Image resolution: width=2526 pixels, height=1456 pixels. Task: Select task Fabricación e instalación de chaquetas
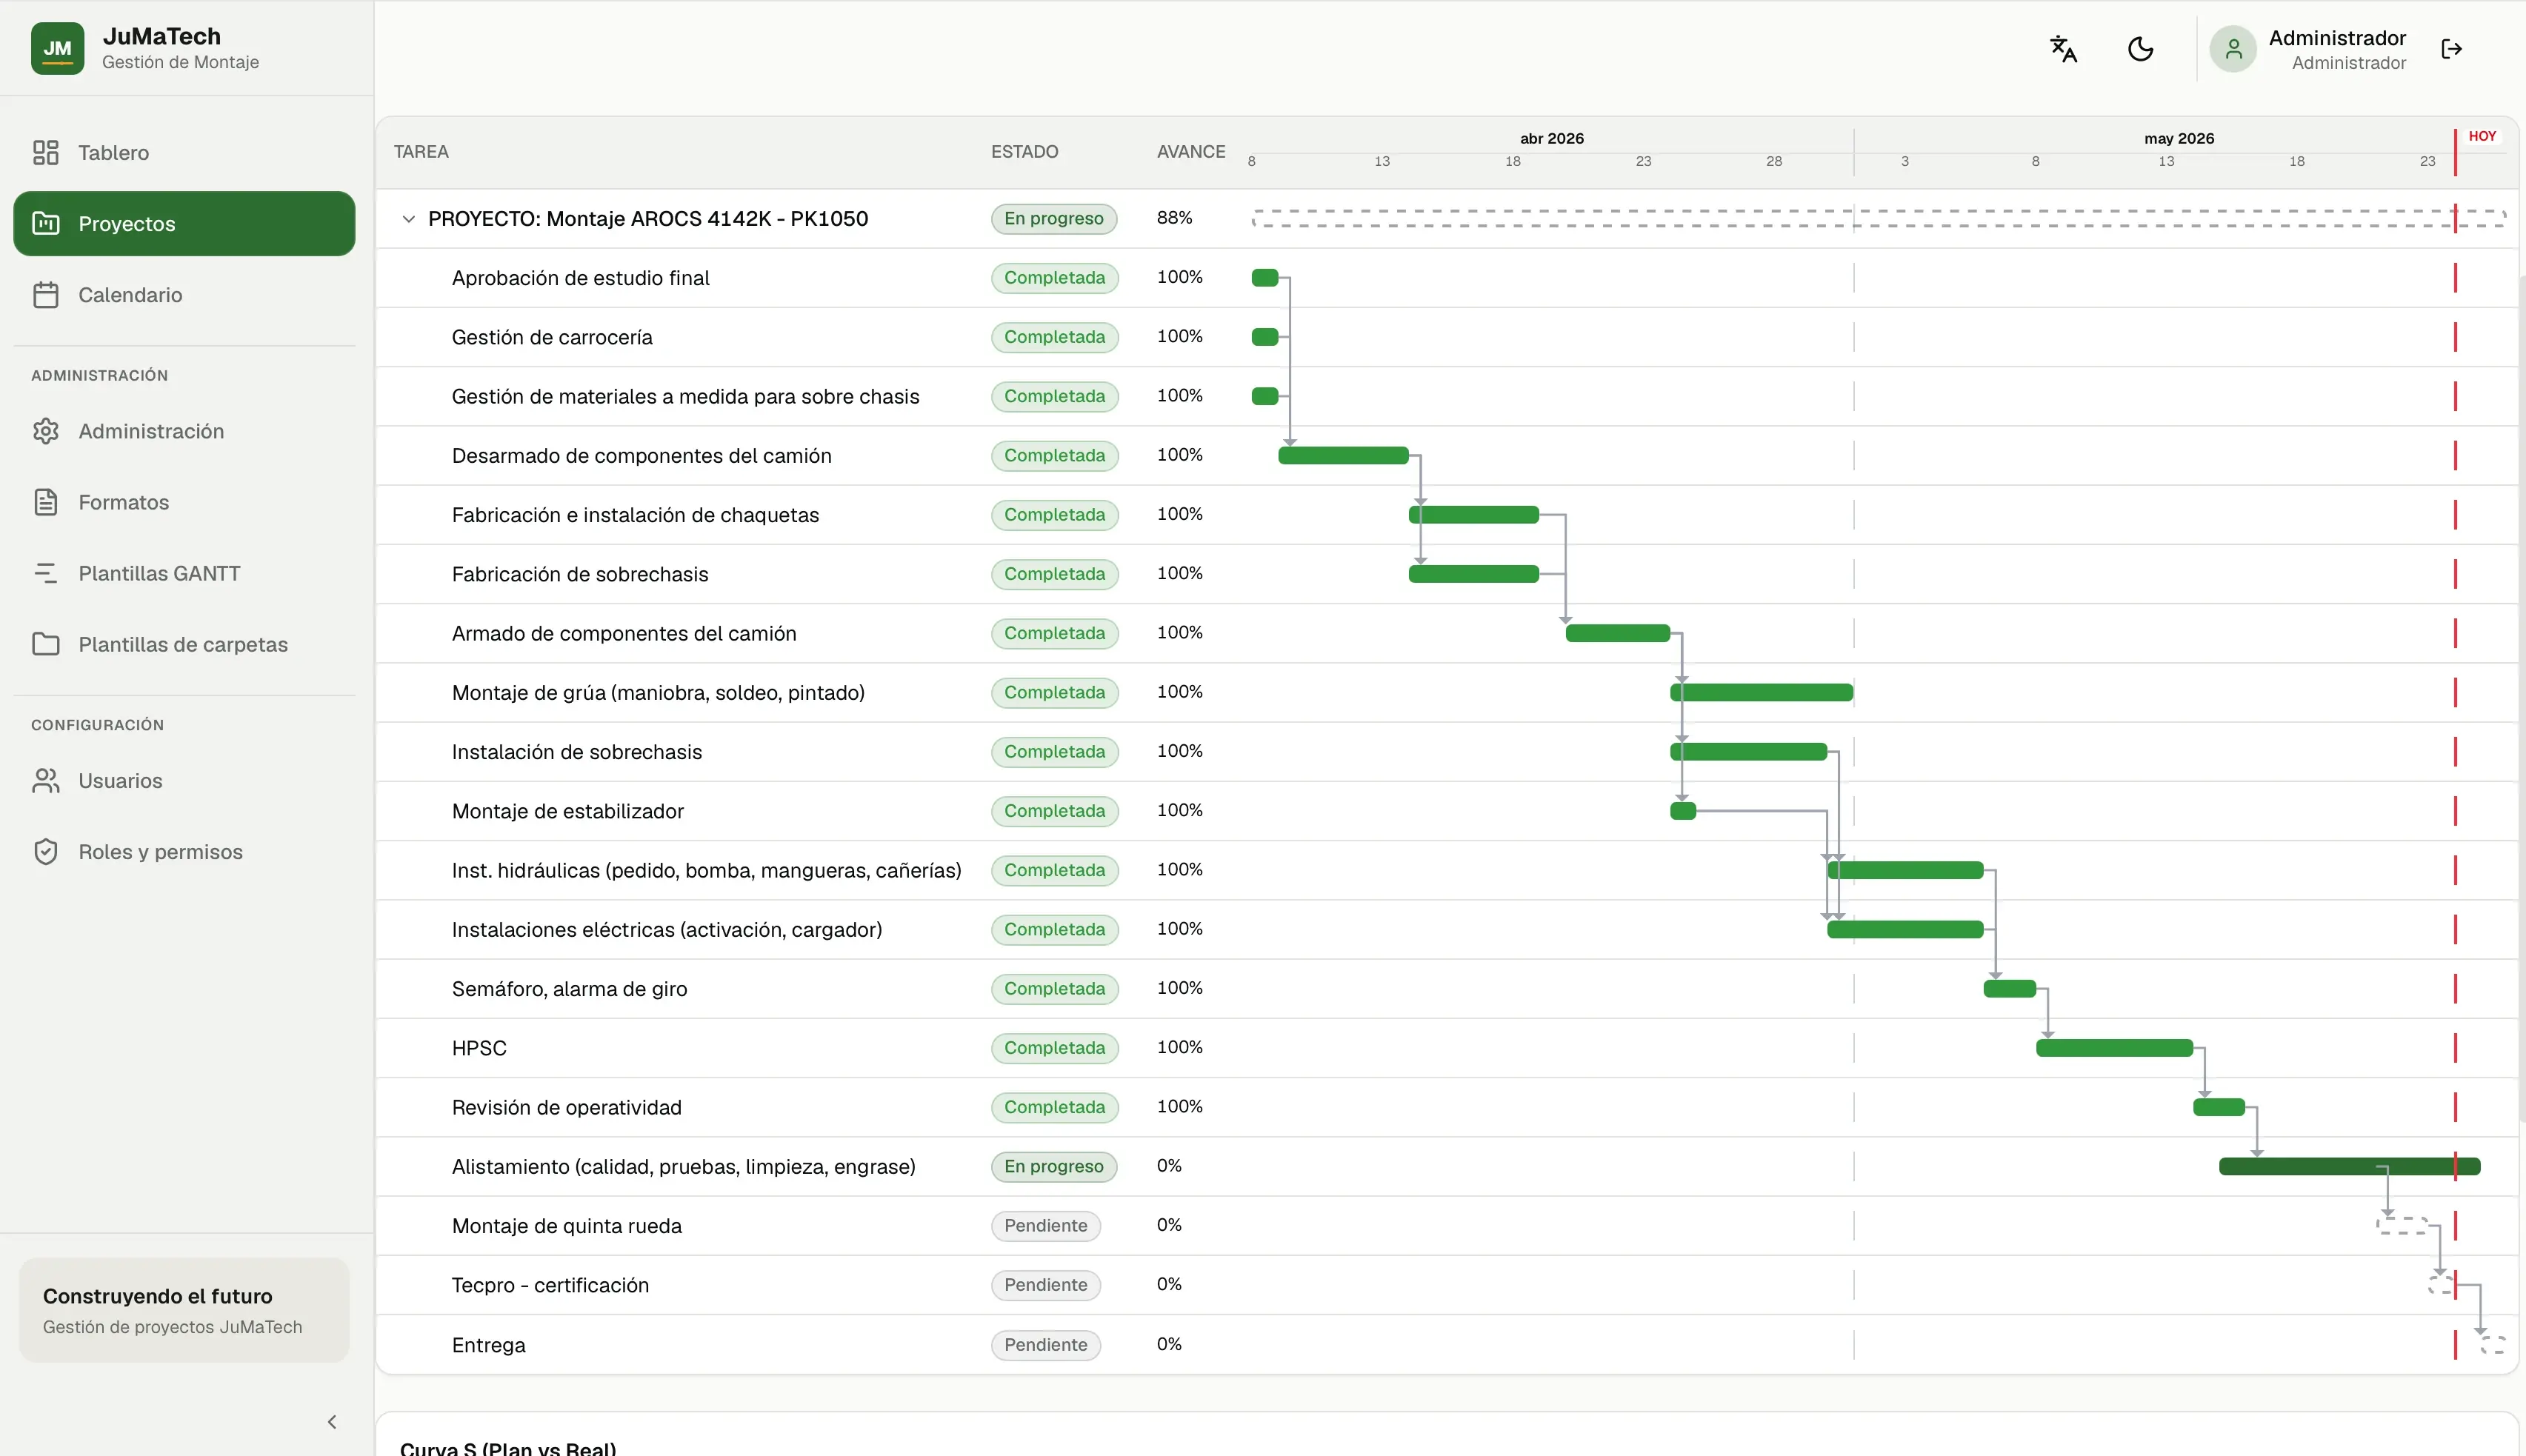click(635, 514)
